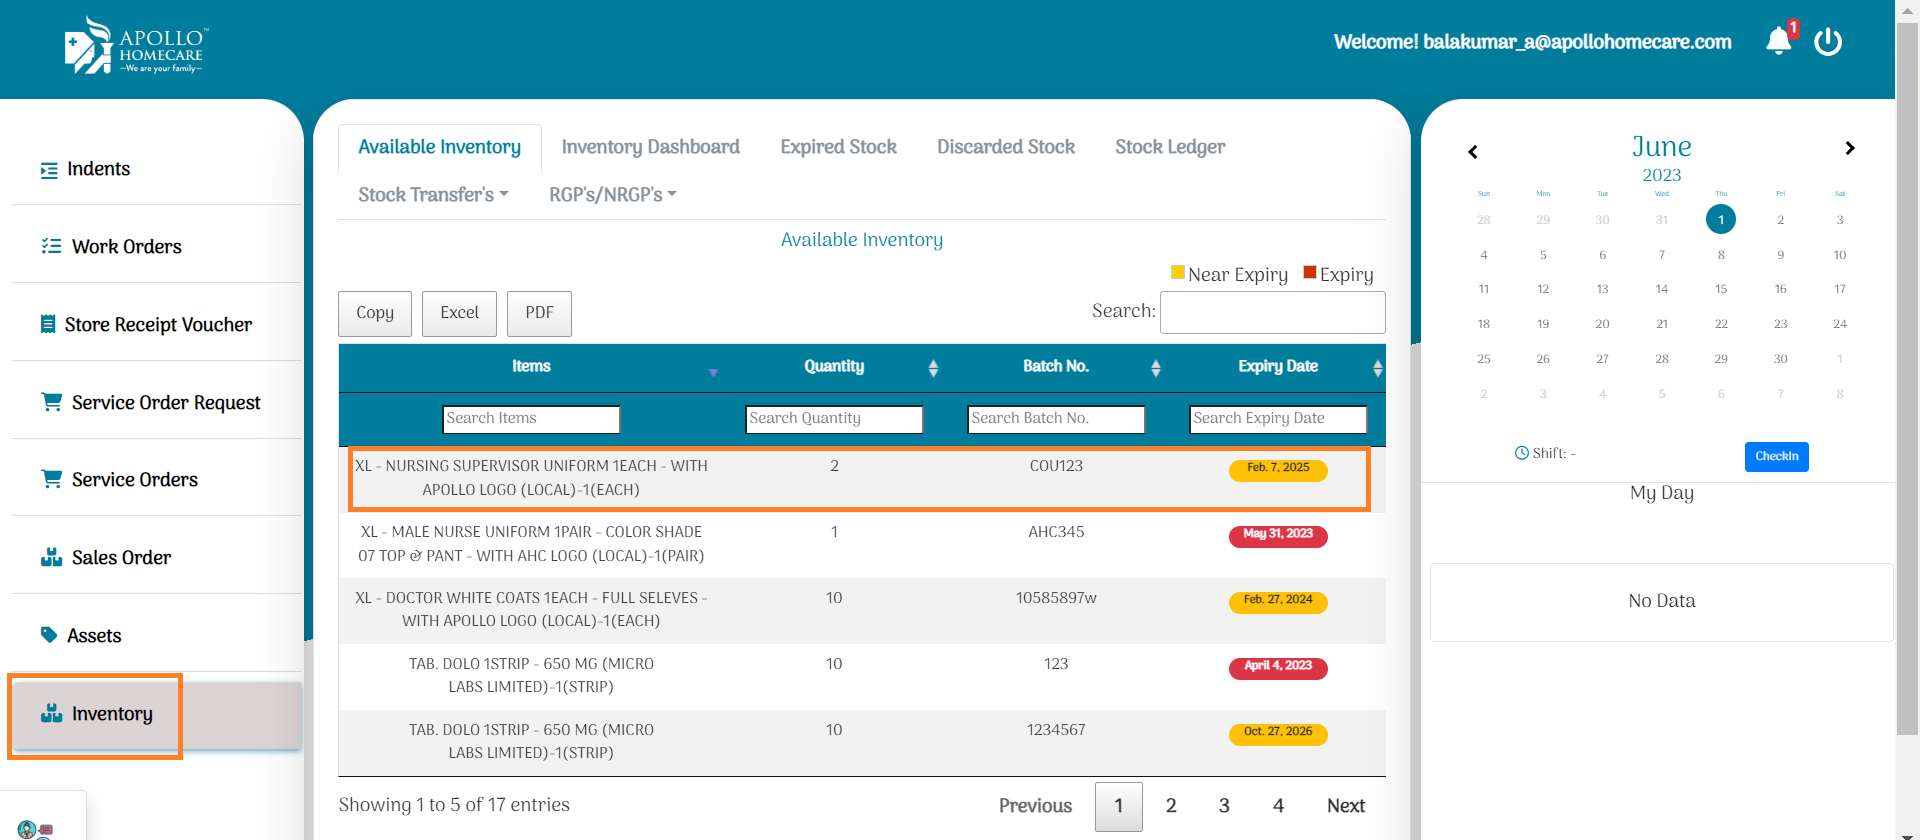
Task: Click the main Search input field
Action: 1272,313
